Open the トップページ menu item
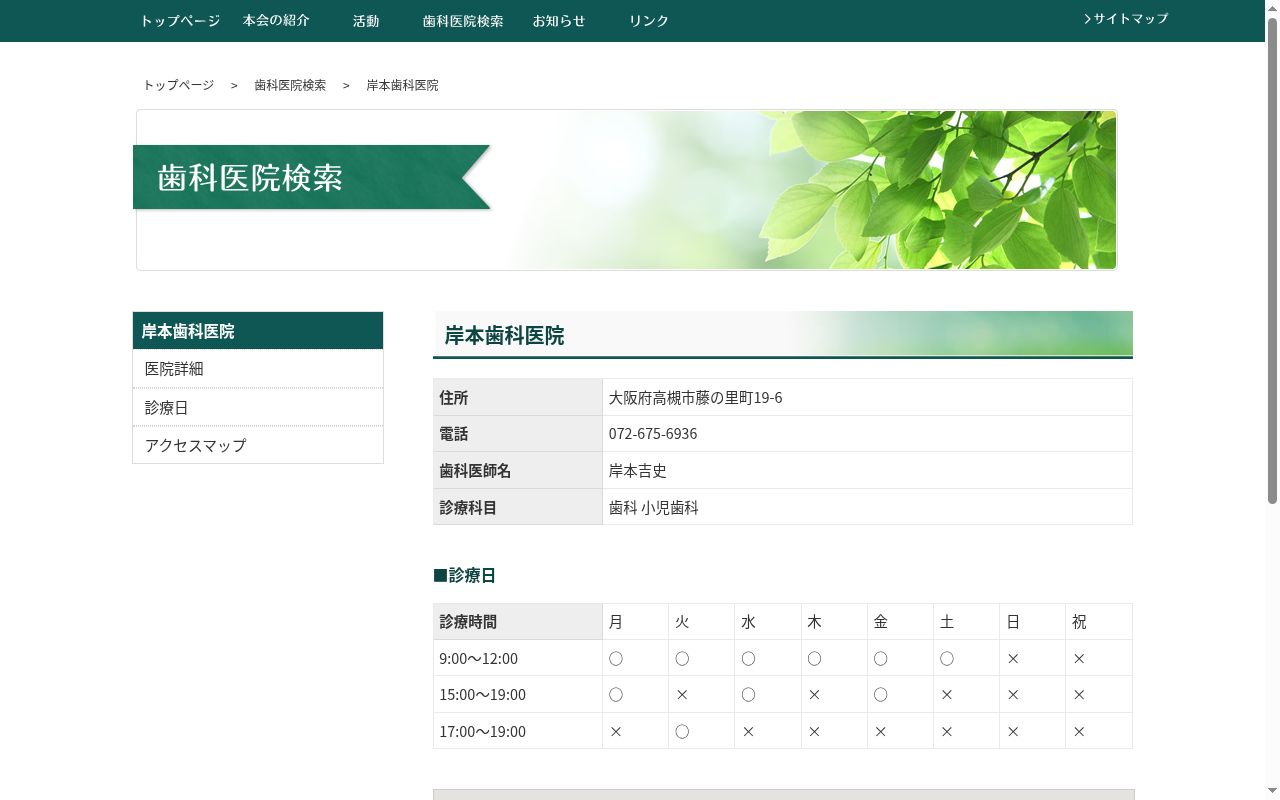 click(x=180, y=21)
